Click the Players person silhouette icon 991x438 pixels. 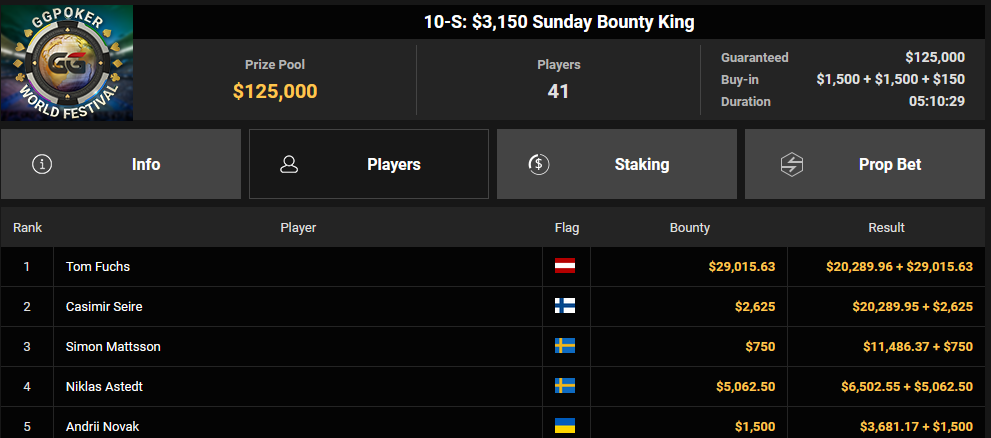click(x=289, y=164)
